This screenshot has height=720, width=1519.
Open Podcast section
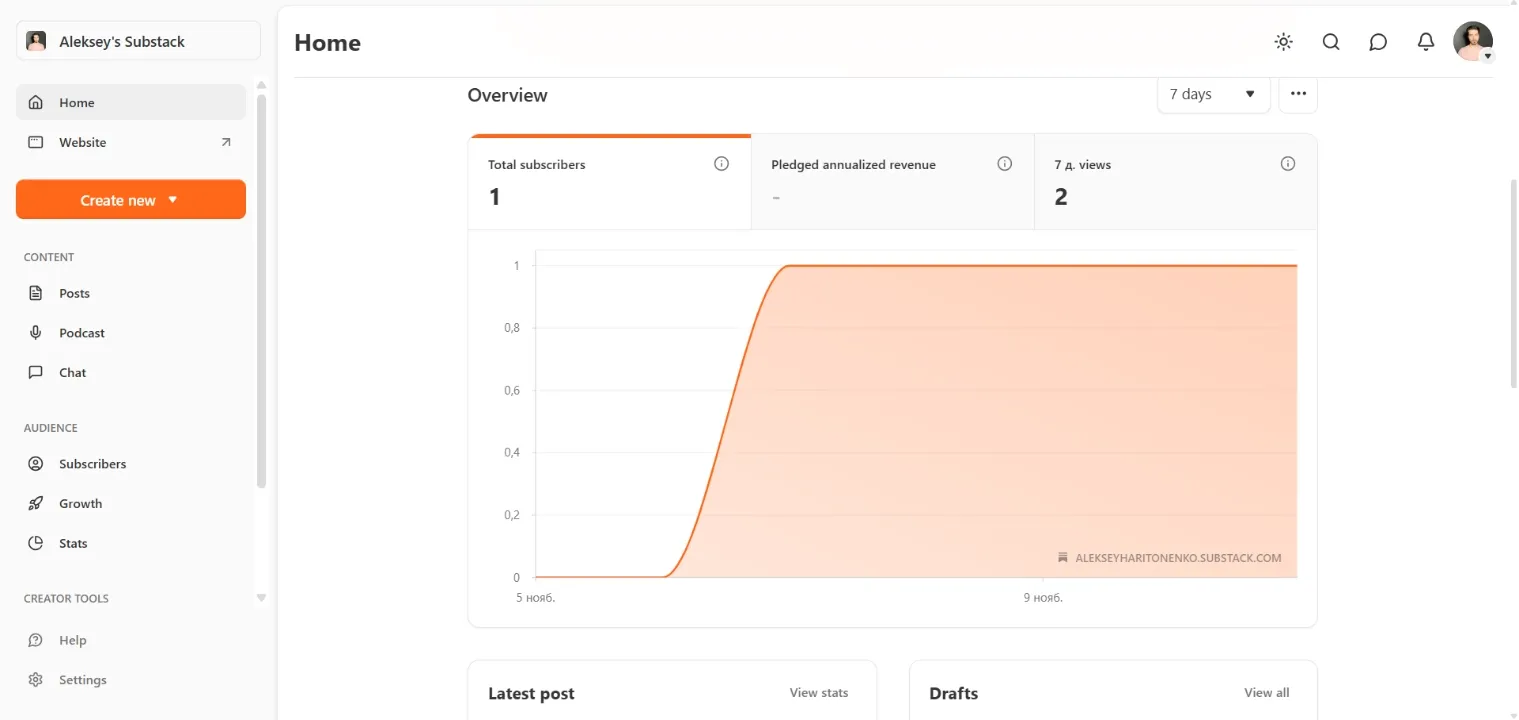(x=131, y=333)
